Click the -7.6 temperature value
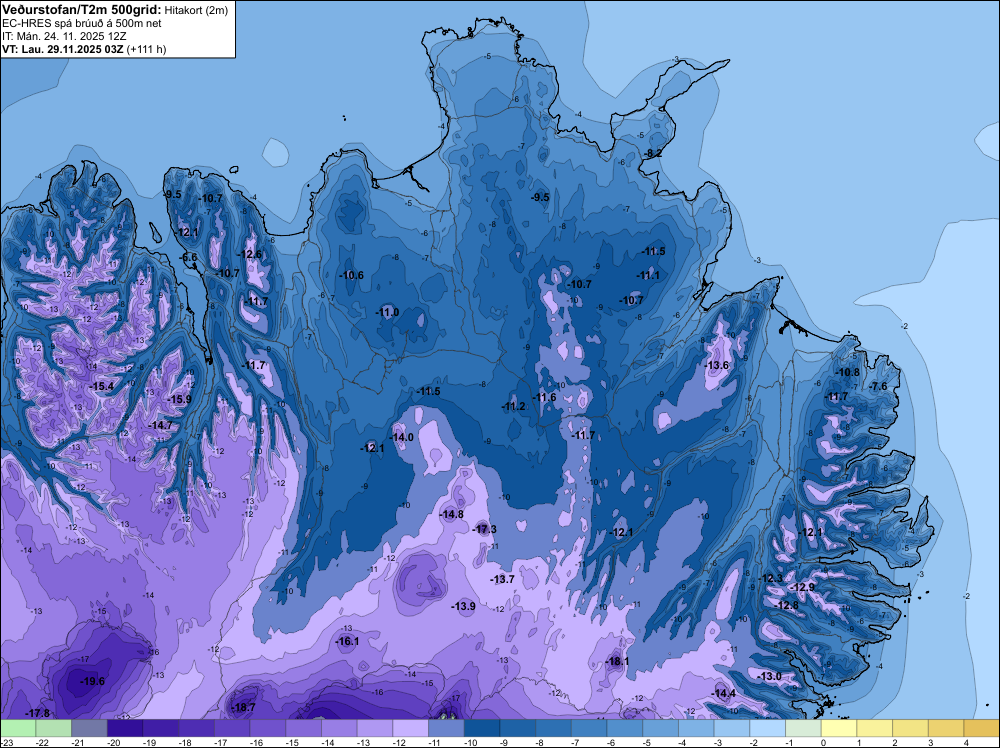 pos(878,386)
